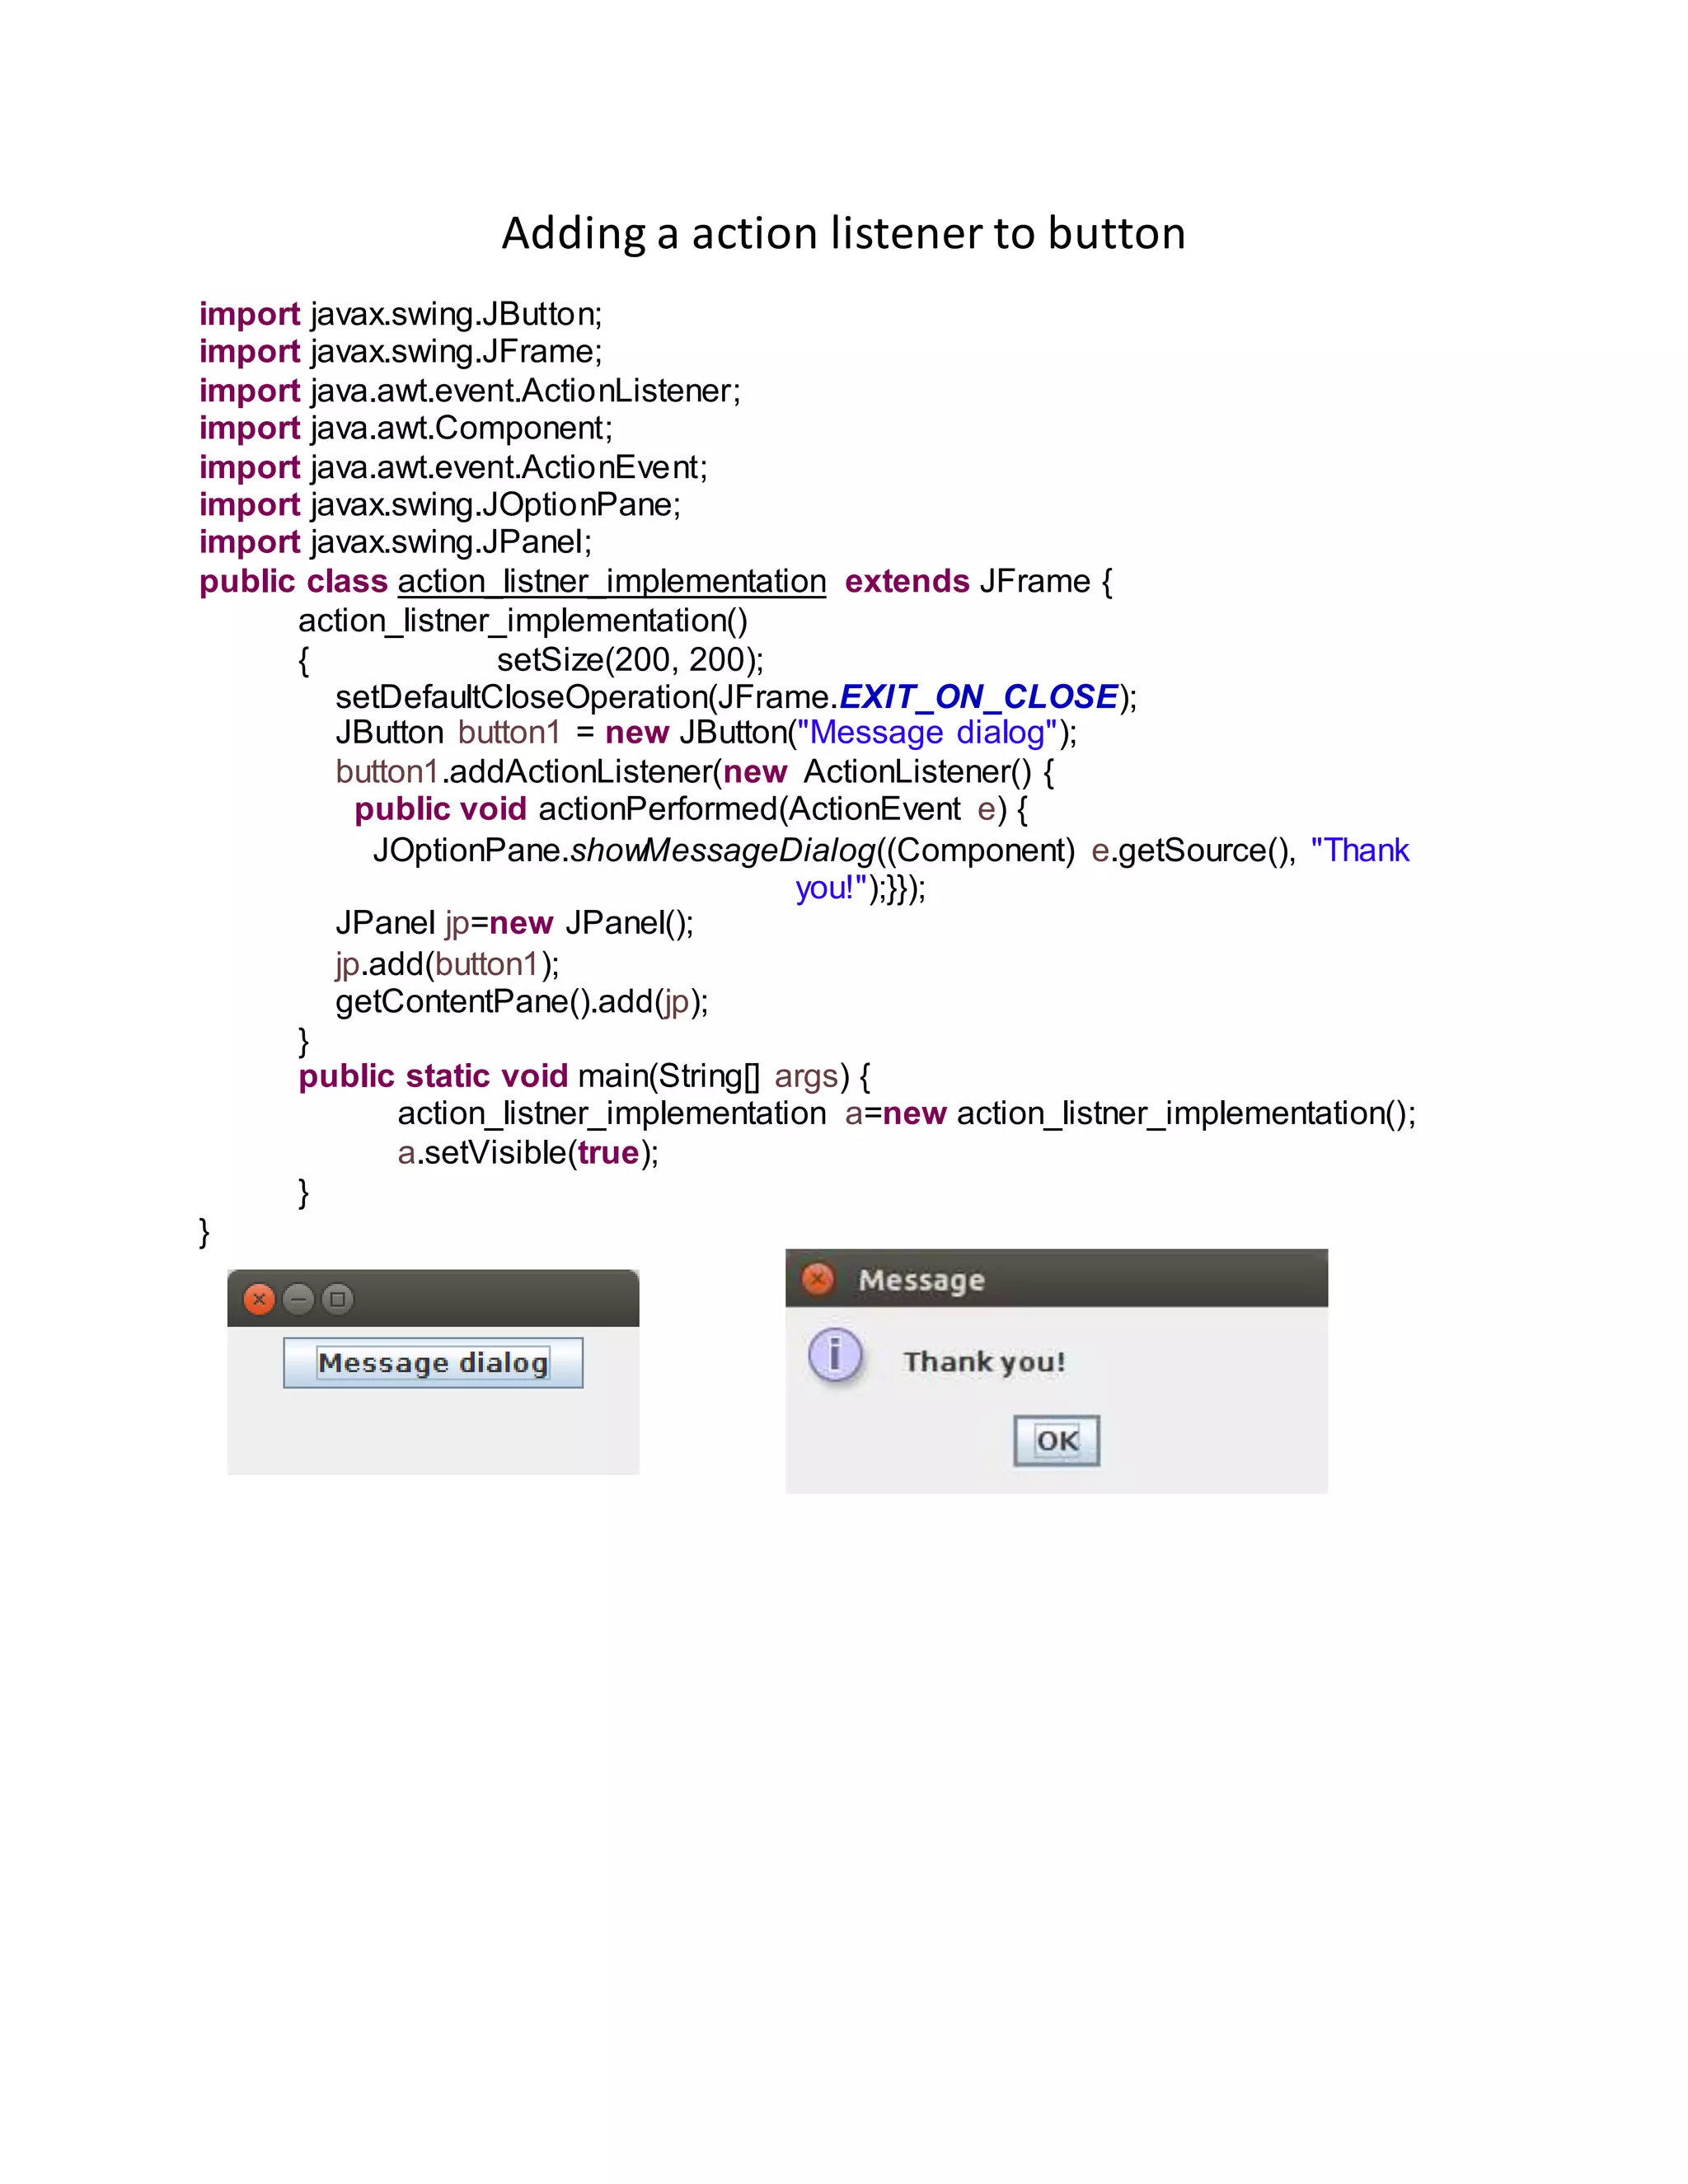Screen dimensions: 1688x2184
Task: Click the italic showMessageDialog method name
Action: 722,850
